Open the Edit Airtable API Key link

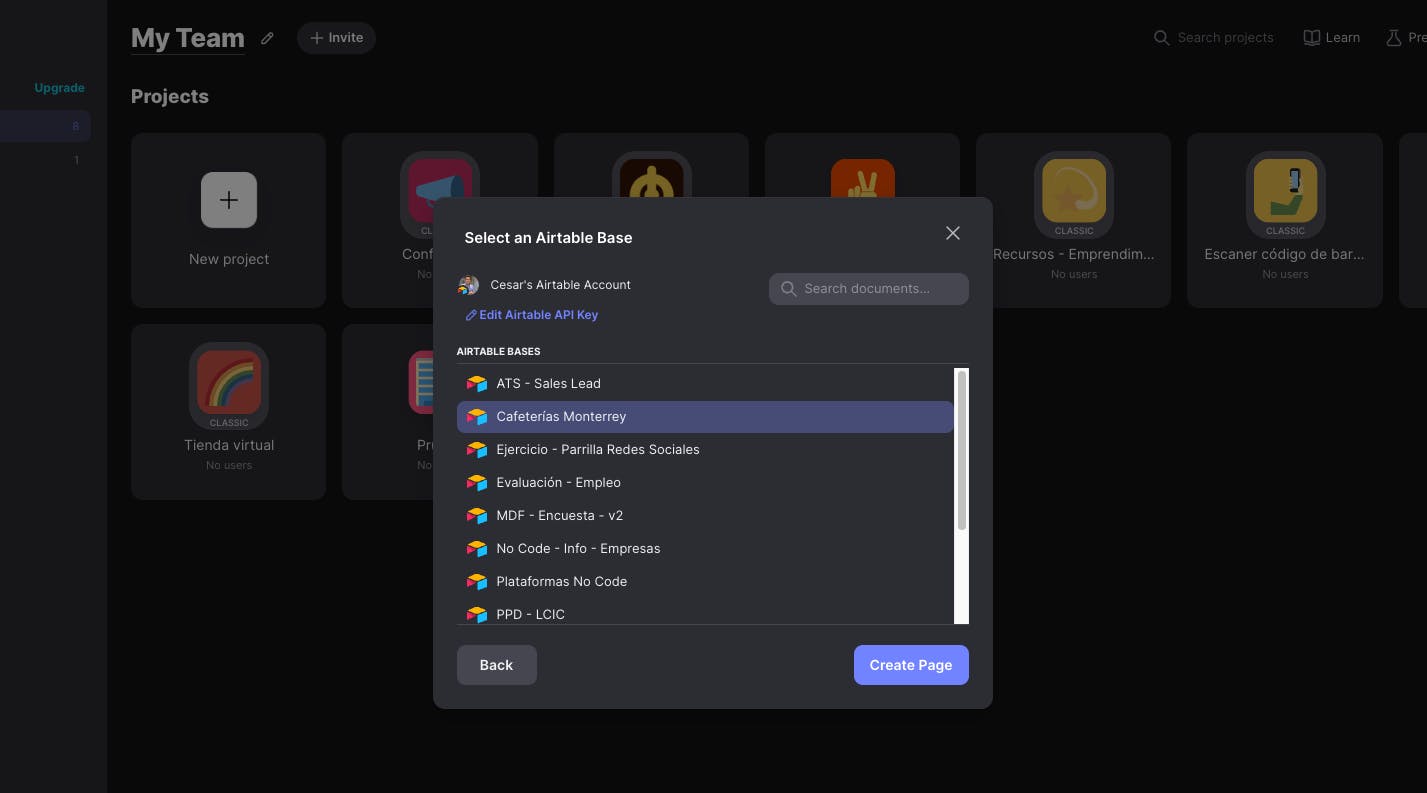click(x=532, y=315)
